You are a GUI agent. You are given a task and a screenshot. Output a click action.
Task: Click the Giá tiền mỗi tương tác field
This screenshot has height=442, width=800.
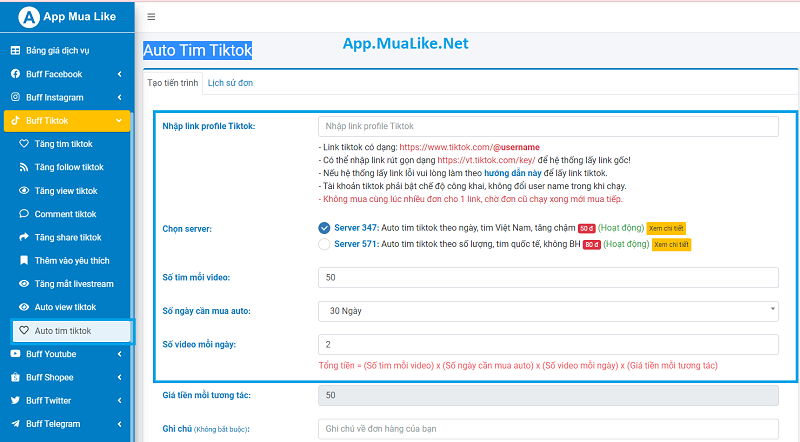pyautogui.click(x=548, y=395)
